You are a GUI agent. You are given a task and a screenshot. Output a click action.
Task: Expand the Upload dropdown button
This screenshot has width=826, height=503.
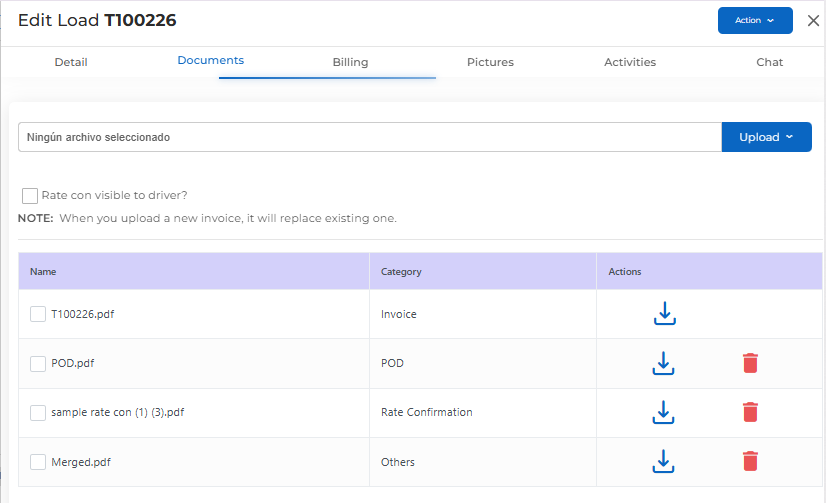click(766, 137)
